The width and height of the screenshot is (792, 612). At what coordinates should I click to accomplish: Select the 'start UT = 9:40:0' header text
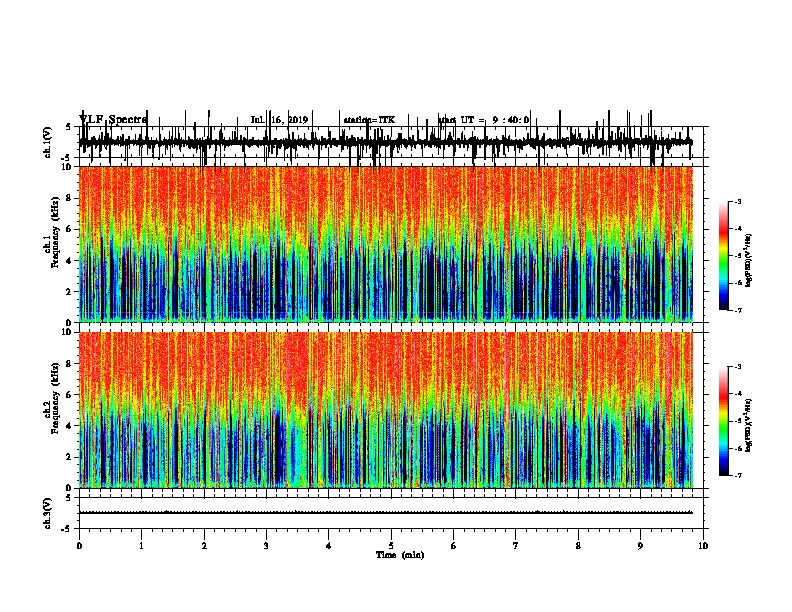tap(483, 120)
